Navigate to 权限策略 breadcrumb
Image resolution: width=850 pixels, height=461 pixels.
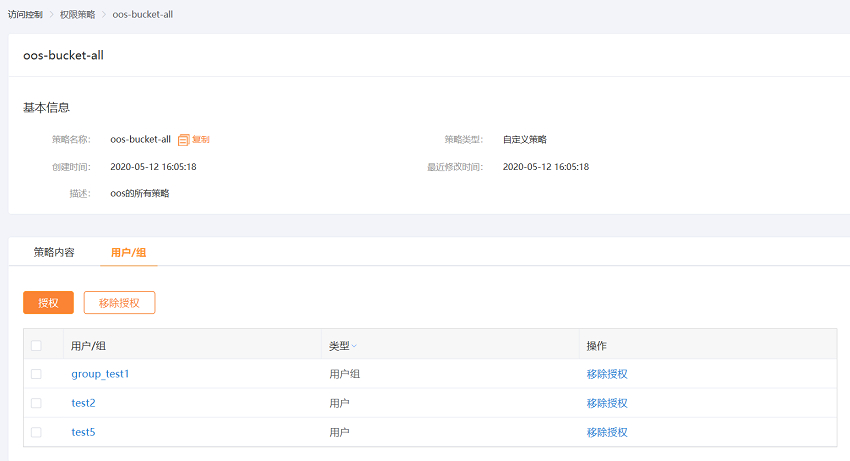(x=78, y=15)
